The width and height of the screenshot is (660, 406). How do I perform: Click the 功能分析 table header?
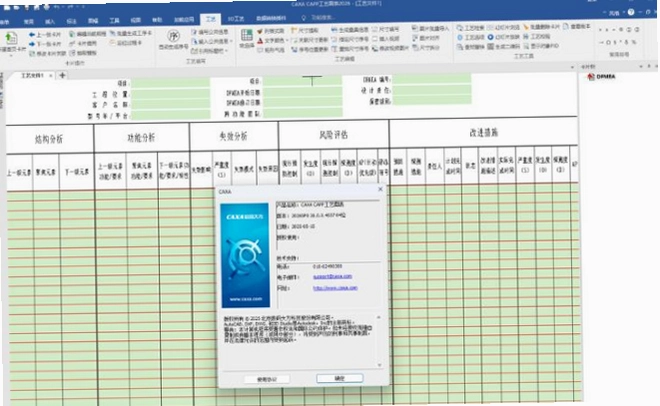tap(141, 138)
